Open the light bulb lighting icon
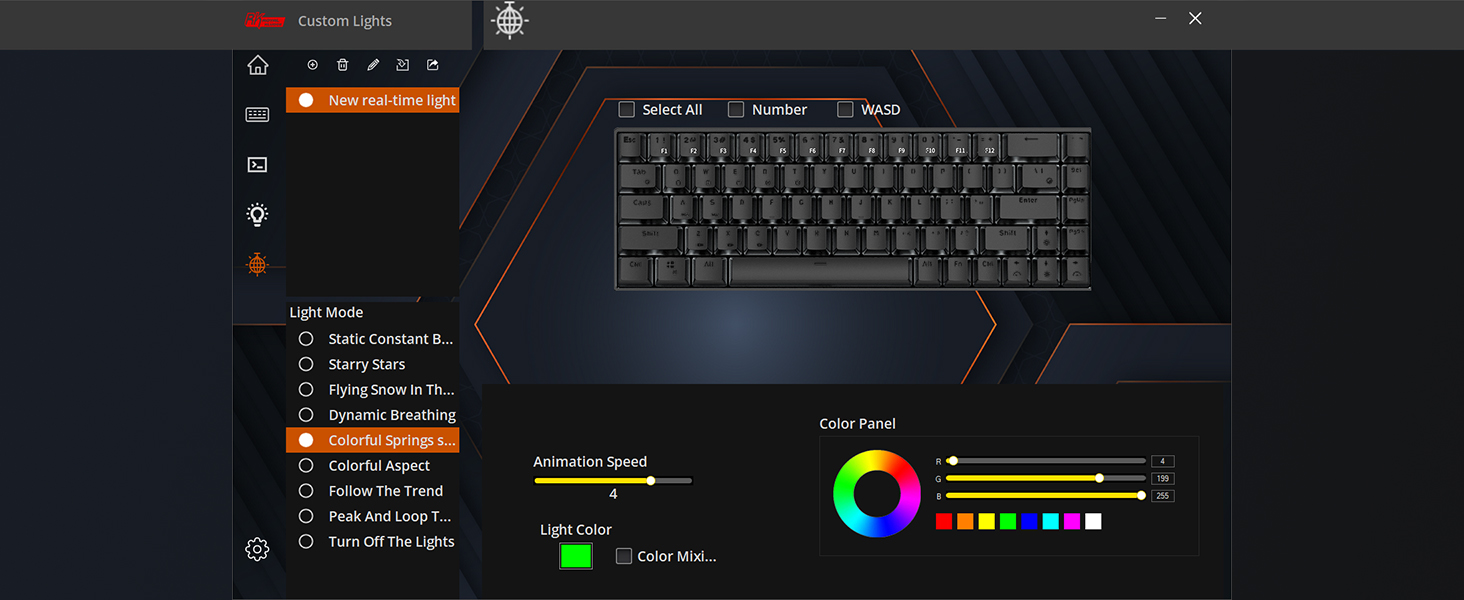Viewport: 1464px width, 600px height. 258,214
